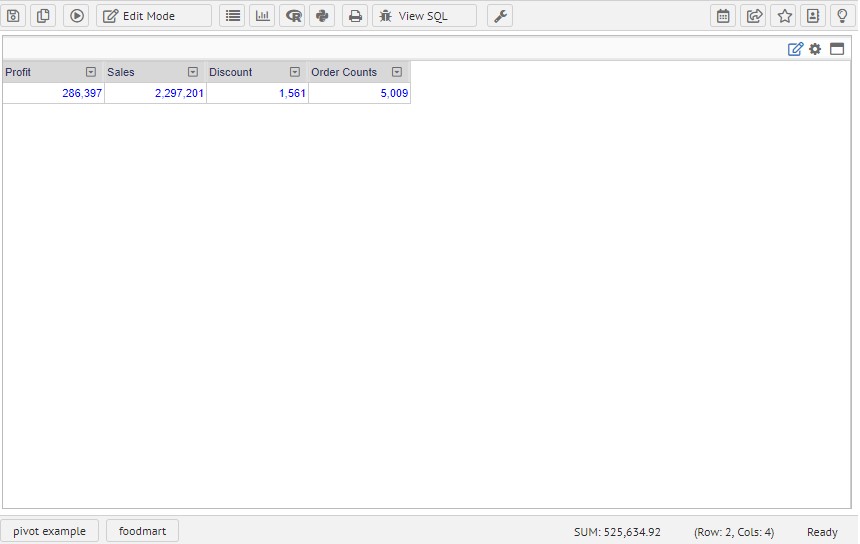
Task: Click the 1,561 discount value
Action: [292, 93]
